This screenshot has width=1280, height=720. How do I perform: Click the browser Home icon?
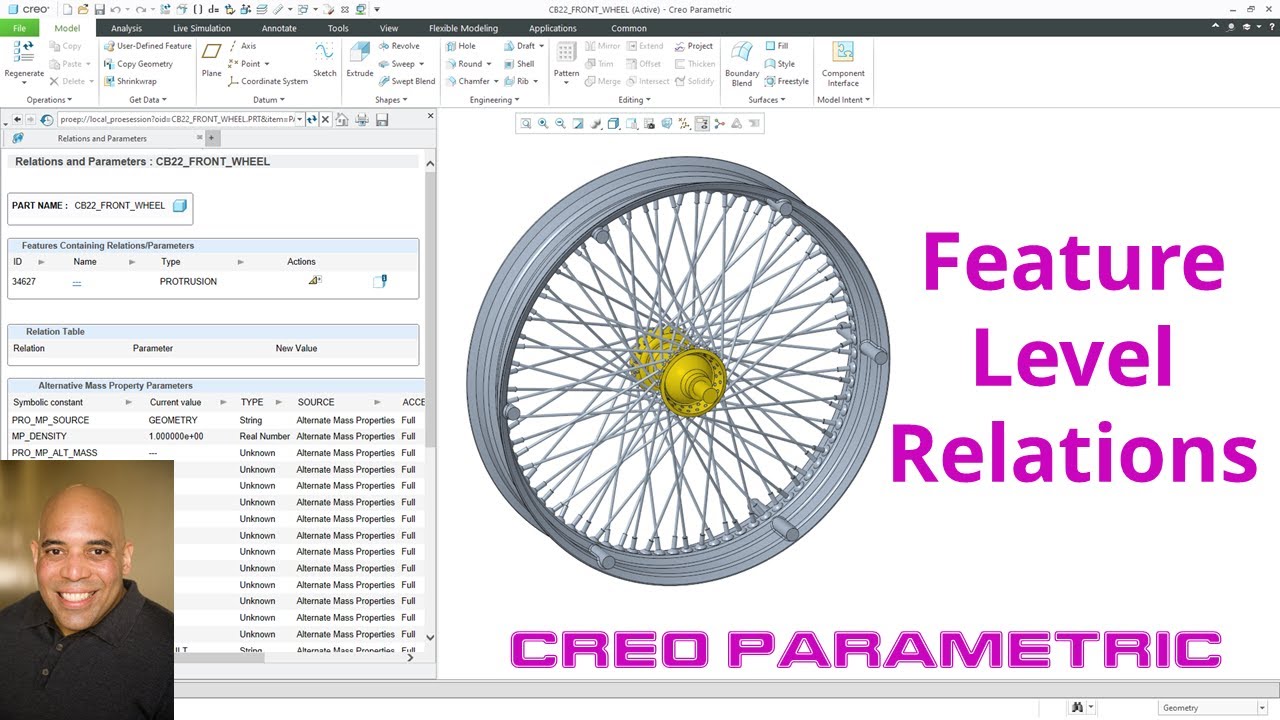(342, 120)
